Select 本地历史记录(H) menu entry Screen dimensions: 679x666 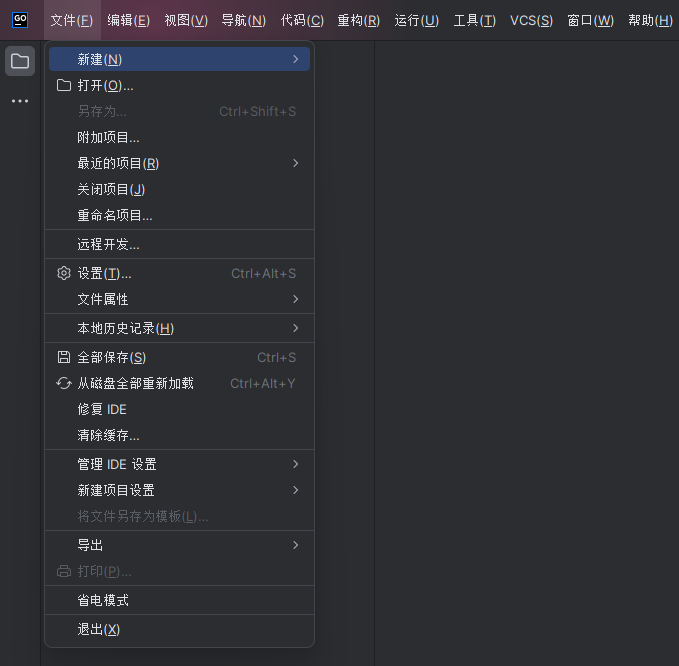pos(179,328)
